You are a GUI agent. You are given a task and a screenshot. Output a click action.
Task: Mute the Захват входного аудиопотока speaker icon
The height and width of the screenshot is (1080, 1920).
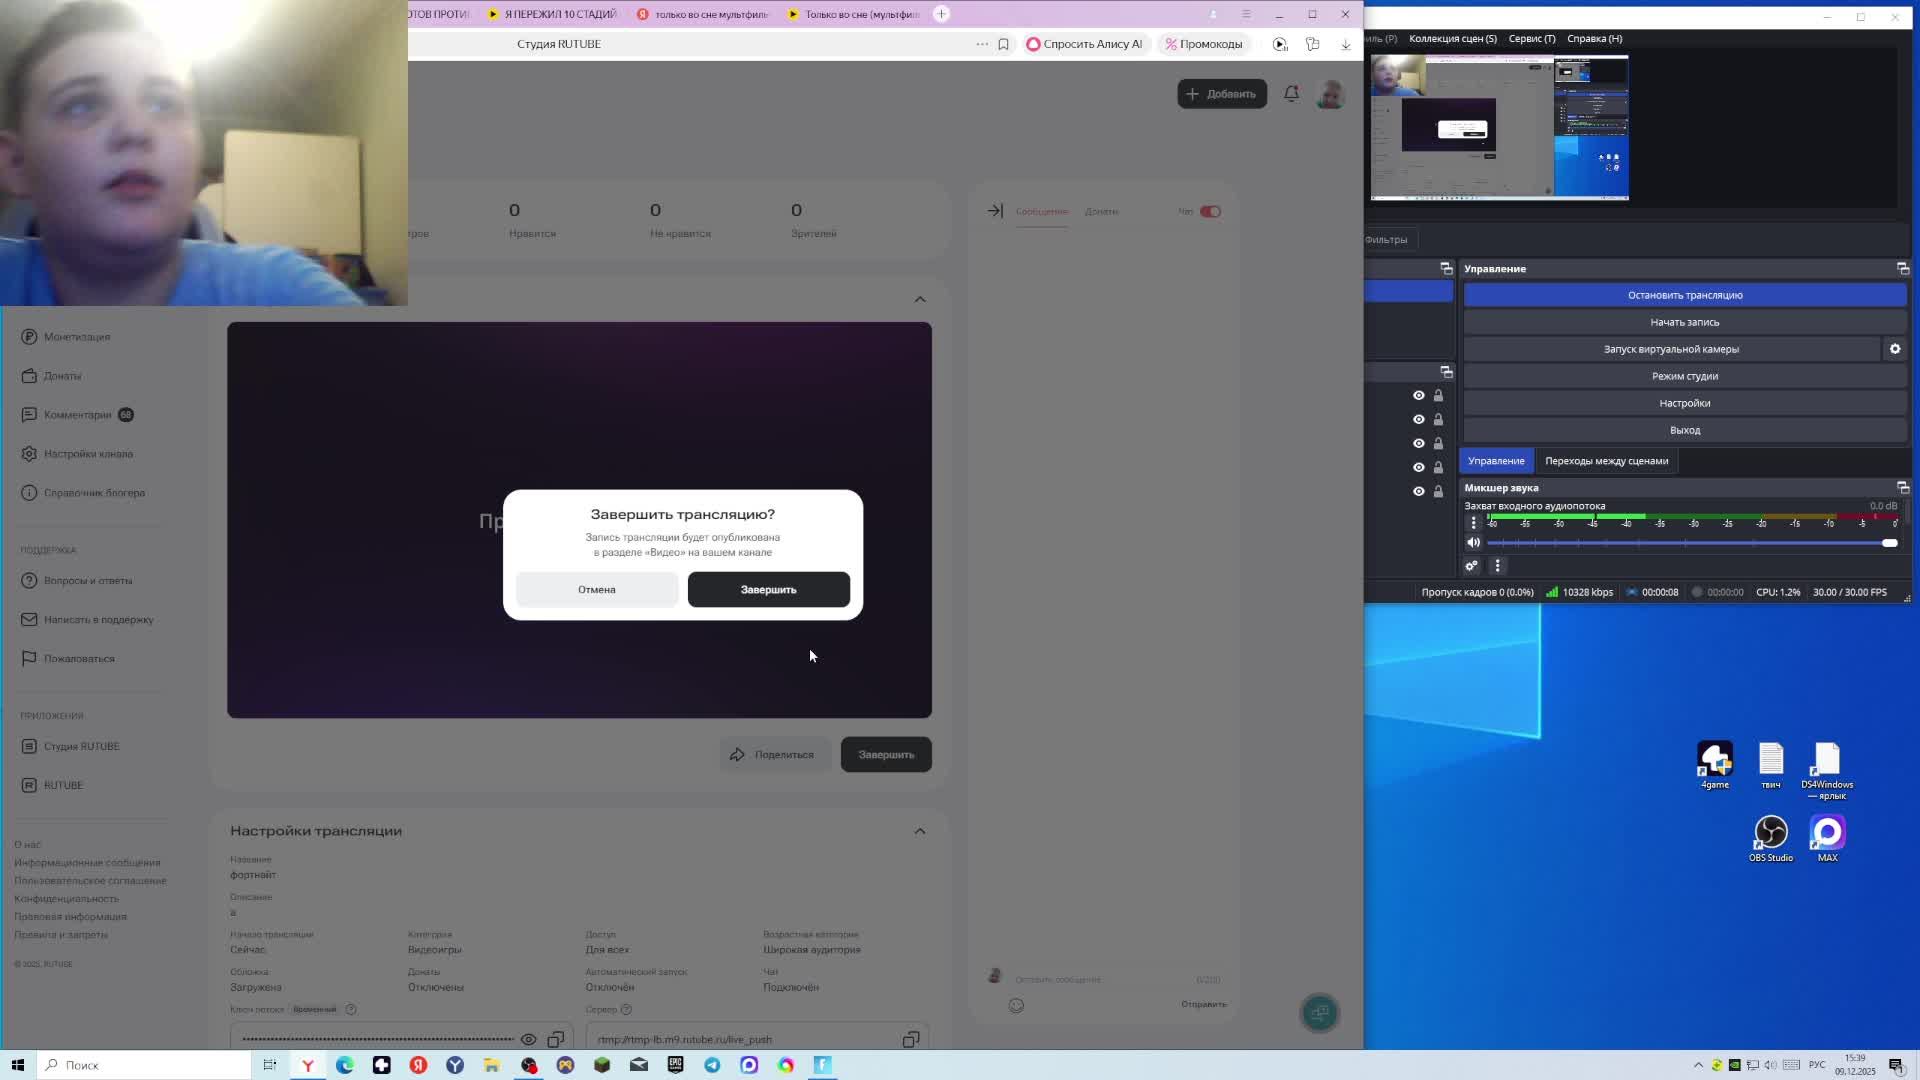pos(1473,543)
